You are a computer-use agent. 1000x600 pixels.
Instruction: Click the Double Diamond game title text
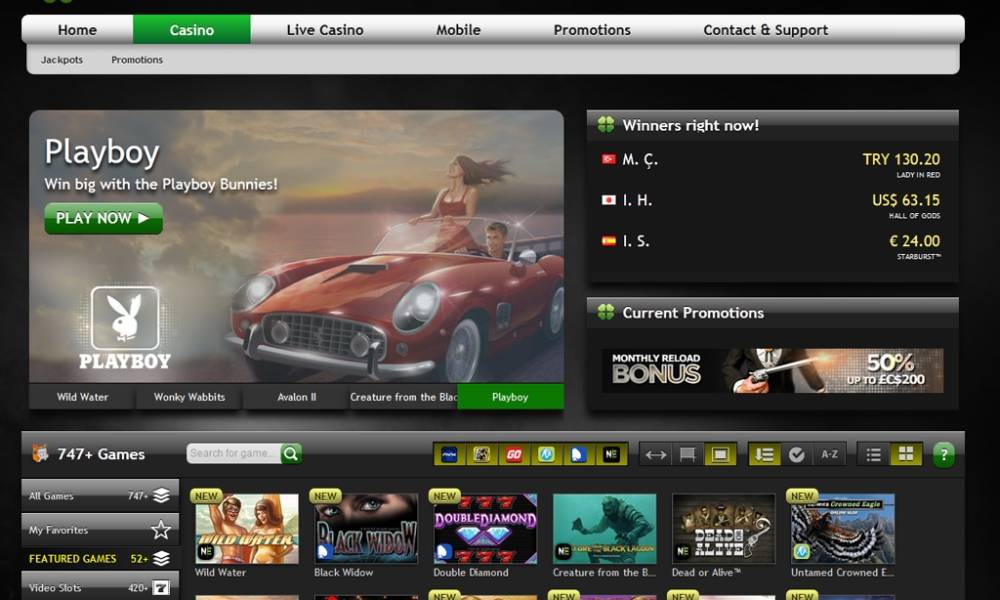pos(471,573)
